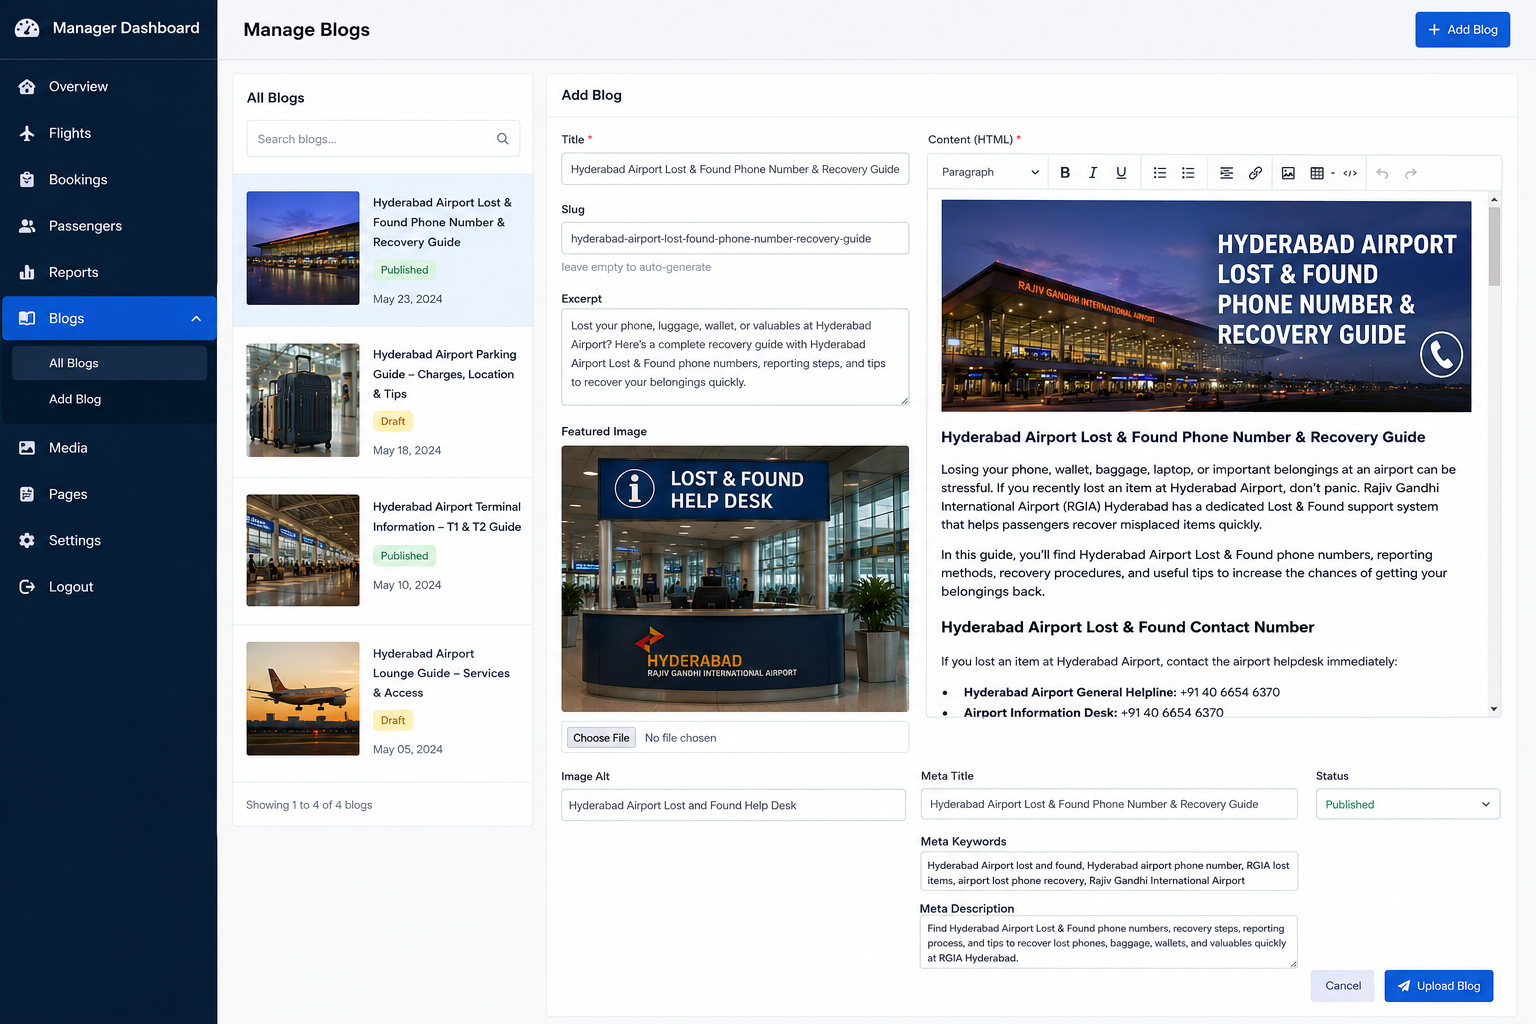Toggle underline formatting in the content editor

[x=1121, y=173]
